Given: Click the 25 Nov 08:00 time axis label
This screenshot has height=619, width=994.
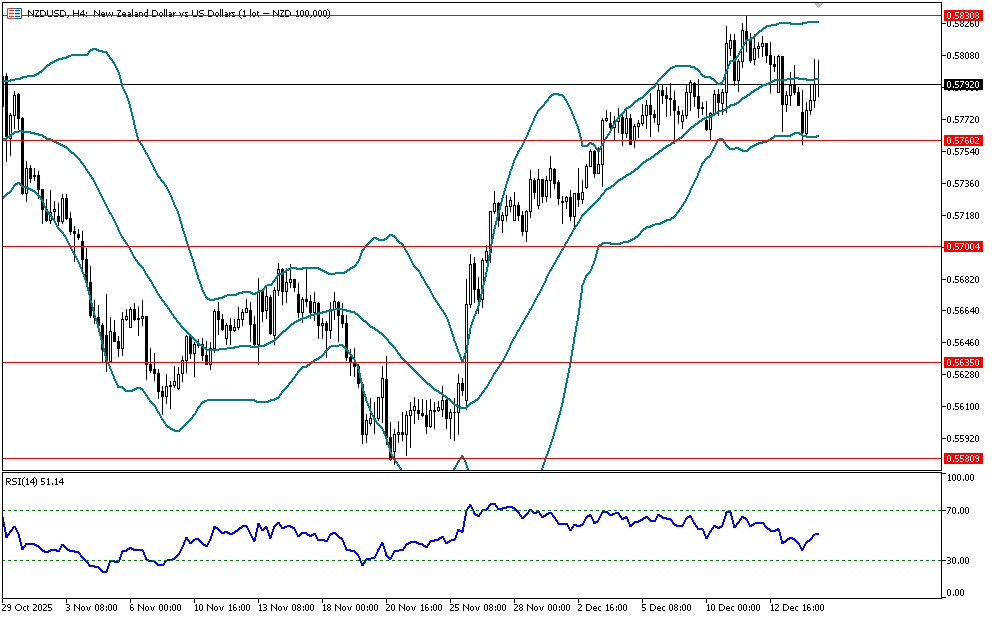Looking at the screenshot, I should tap(476, 607).
